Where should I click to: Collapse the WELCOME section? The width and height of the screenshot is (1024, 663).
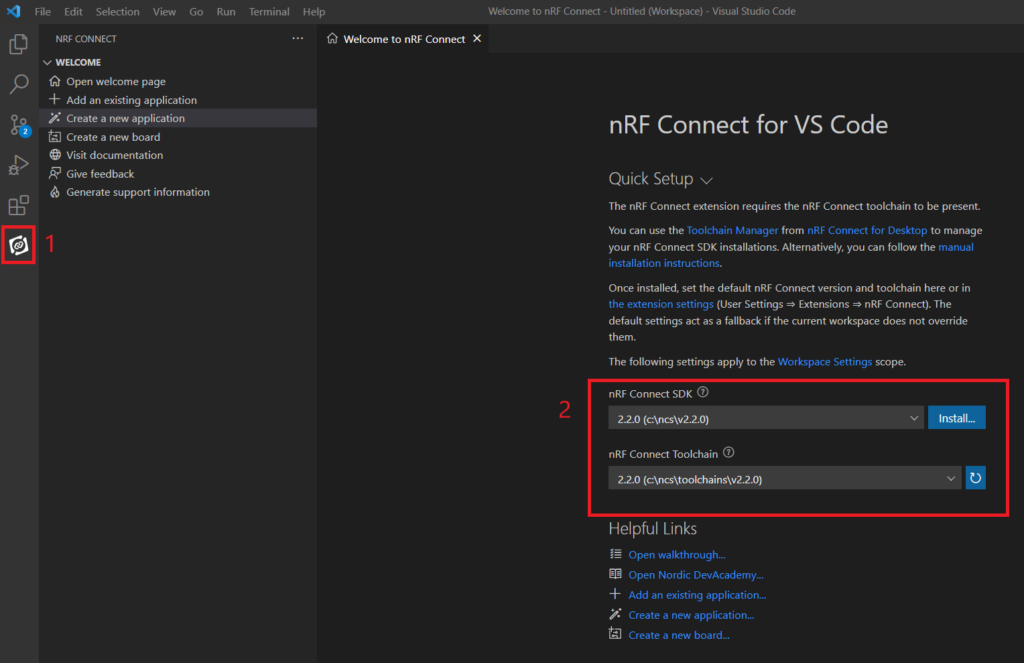[x=47, y=62]
